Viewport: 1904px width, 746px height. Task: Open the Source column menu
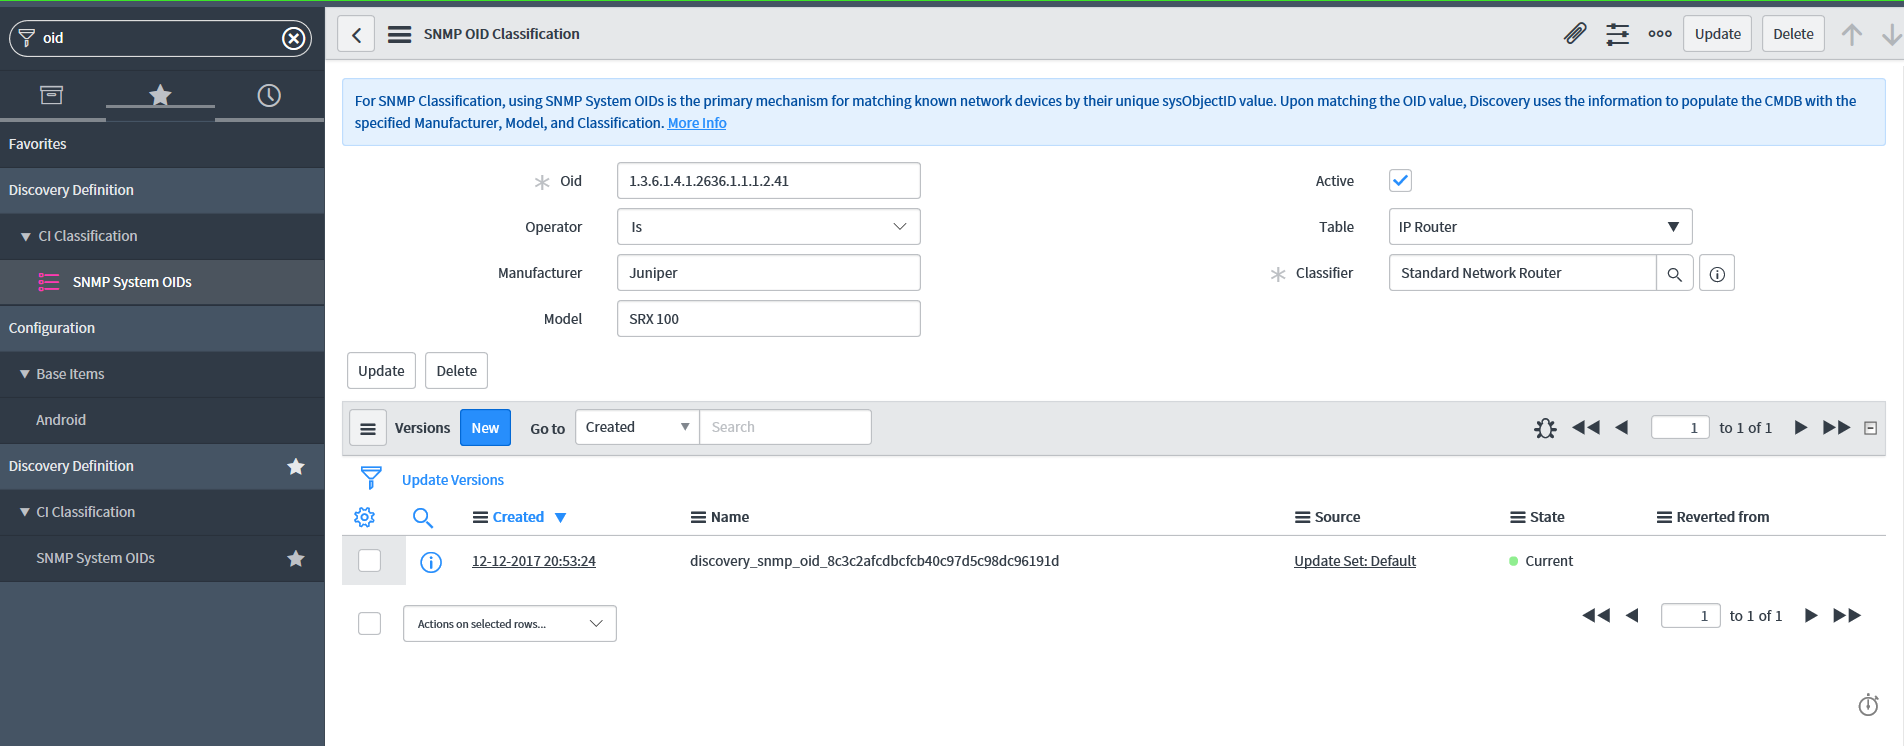click(x=1302, y=517)
